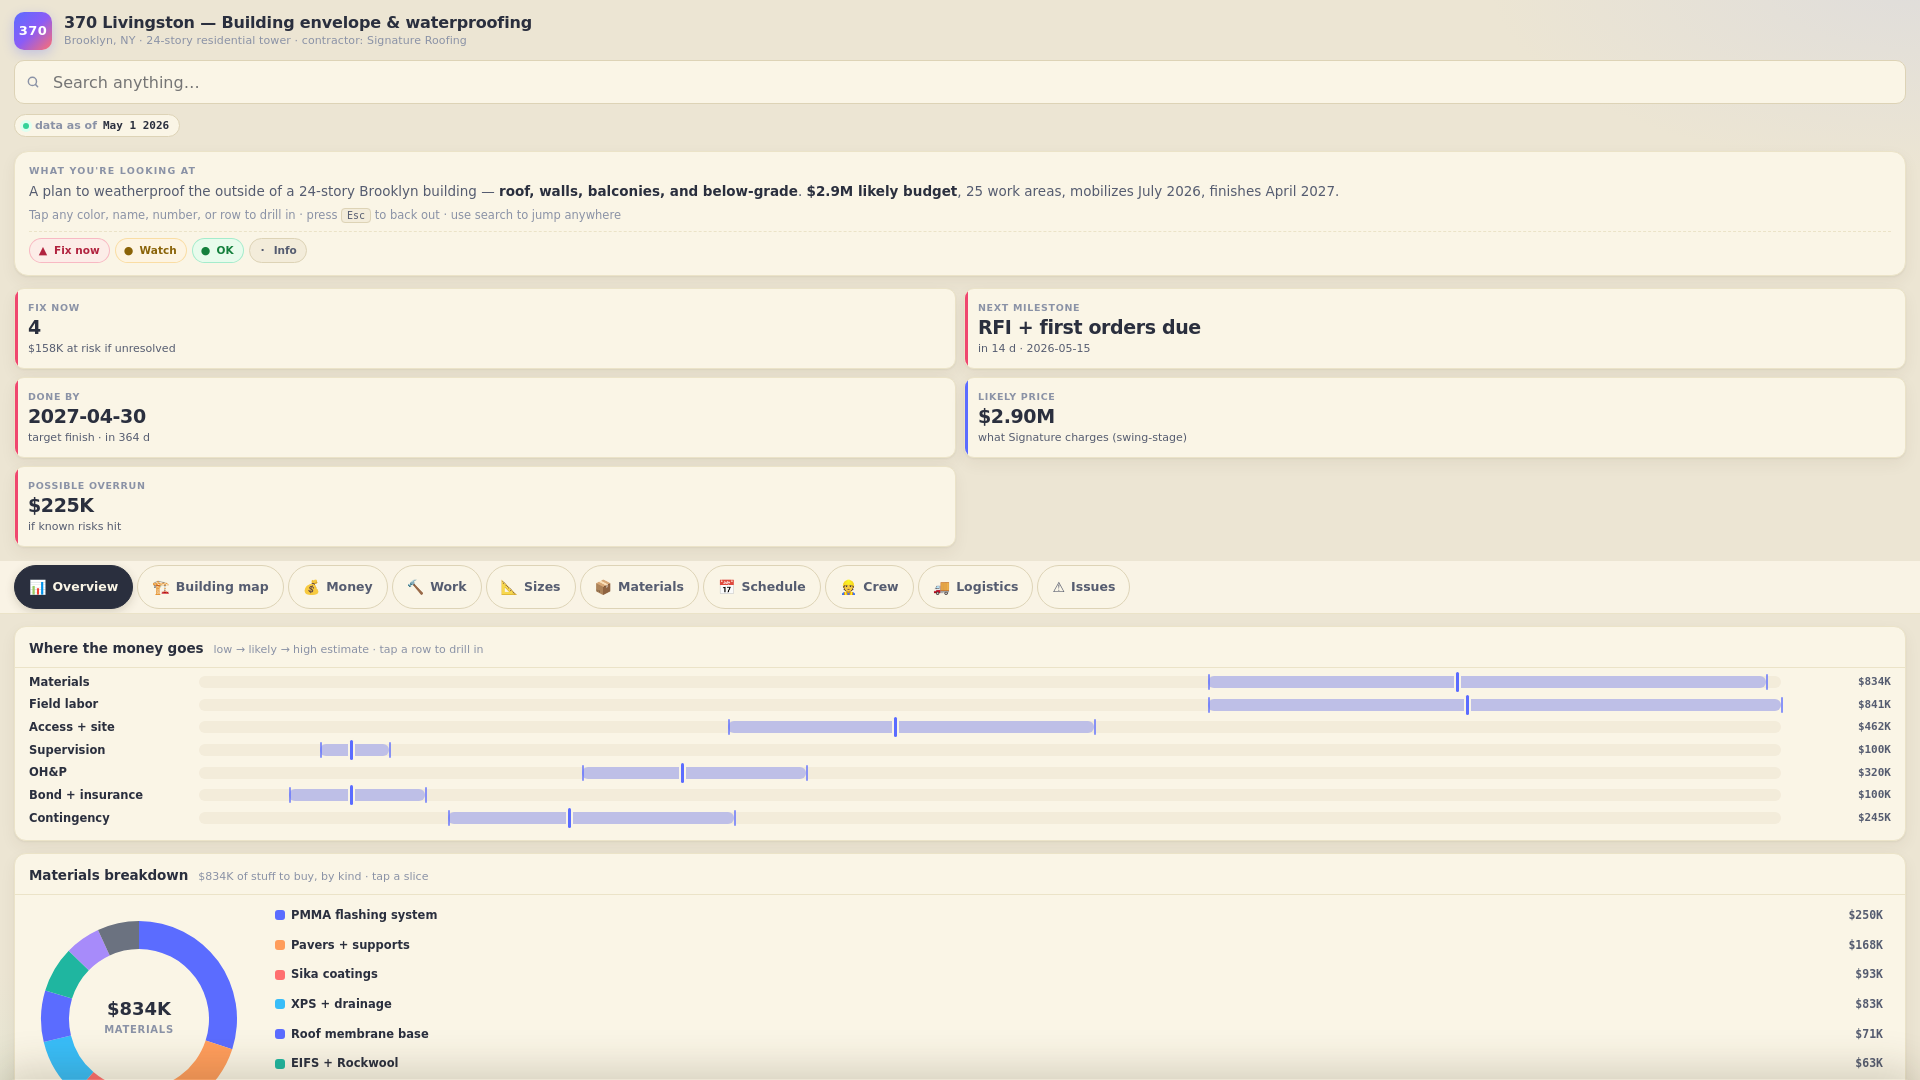Click the Roof membrane base swatch
The height and width of the screenshot is (1080, 1920).
click(280, 1034)
